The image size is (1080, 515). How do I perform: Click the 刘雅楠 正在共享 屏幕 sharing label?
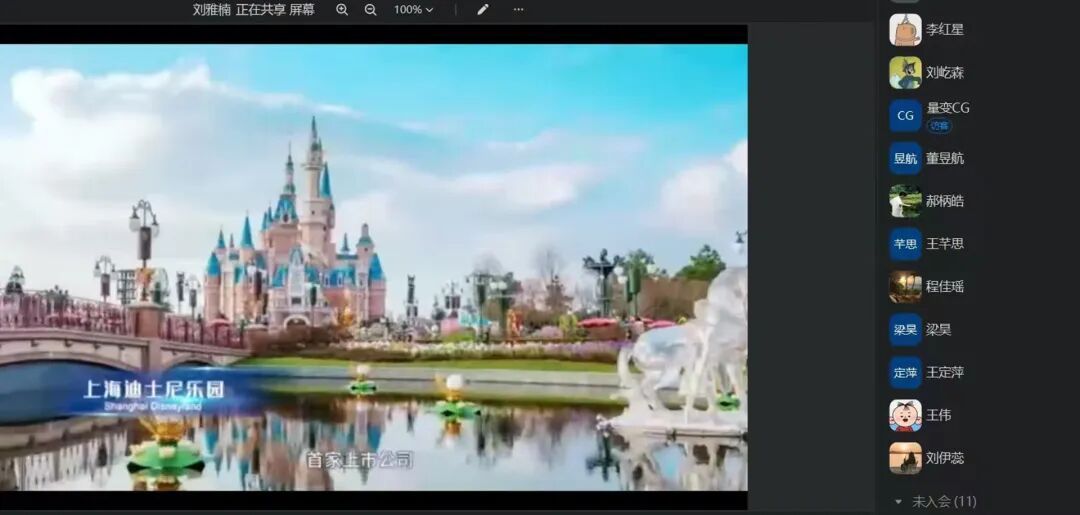253,9
